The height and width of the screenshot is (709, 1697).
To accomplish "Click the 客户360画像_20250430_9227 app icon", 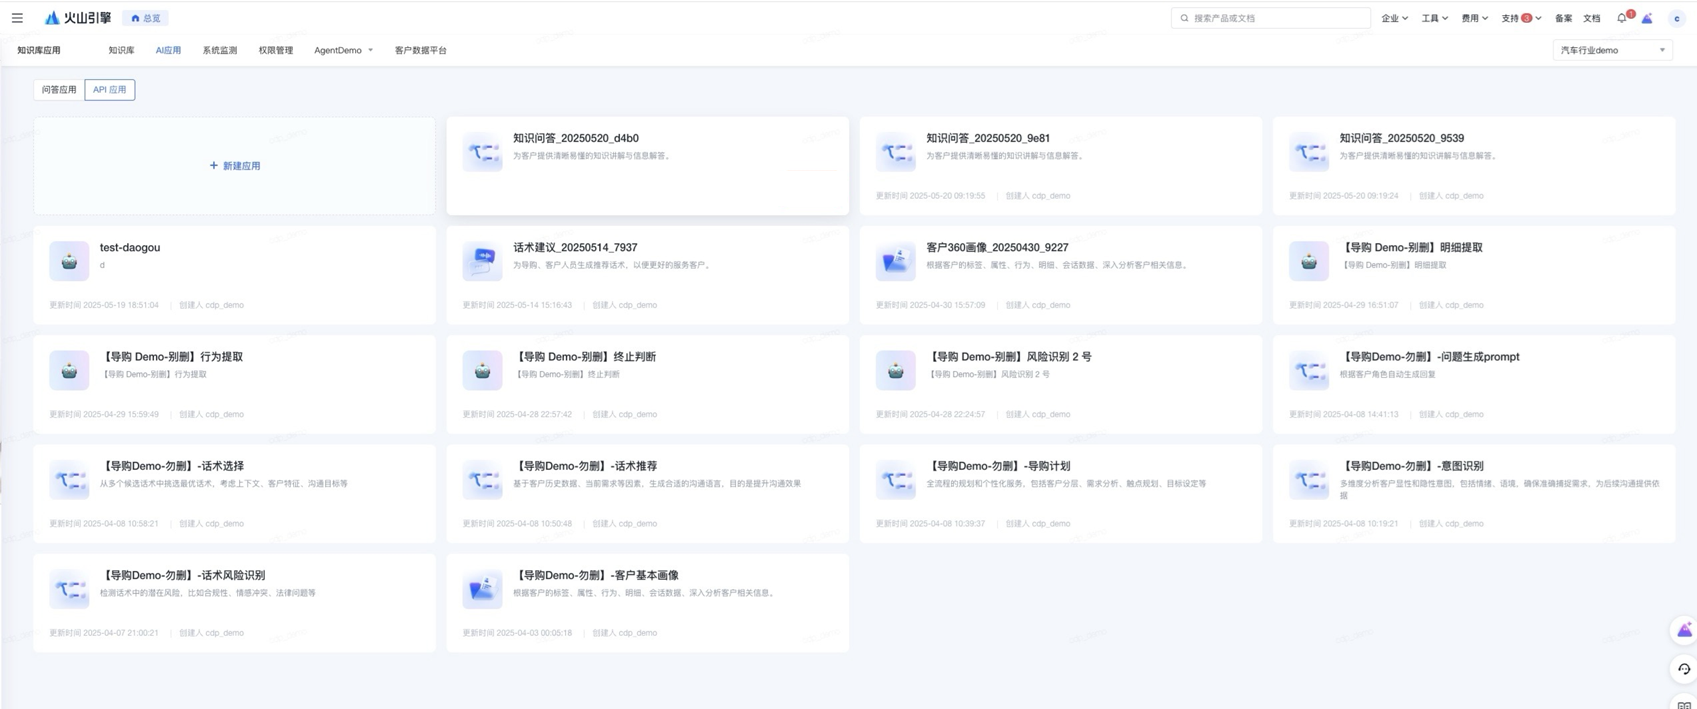I will (x=895, y=261).
